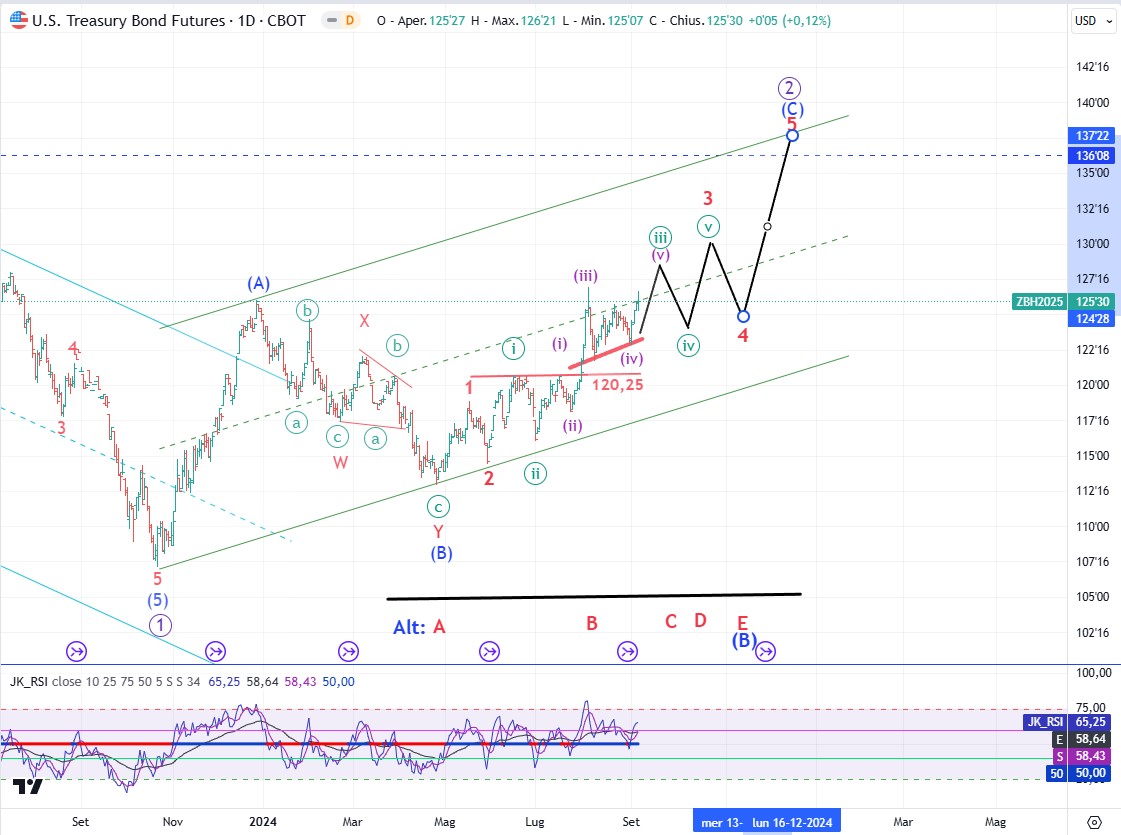Screen dimensions: 1121x835
Task: Open the USD currency dropdown
Action: coord(1093,21)
